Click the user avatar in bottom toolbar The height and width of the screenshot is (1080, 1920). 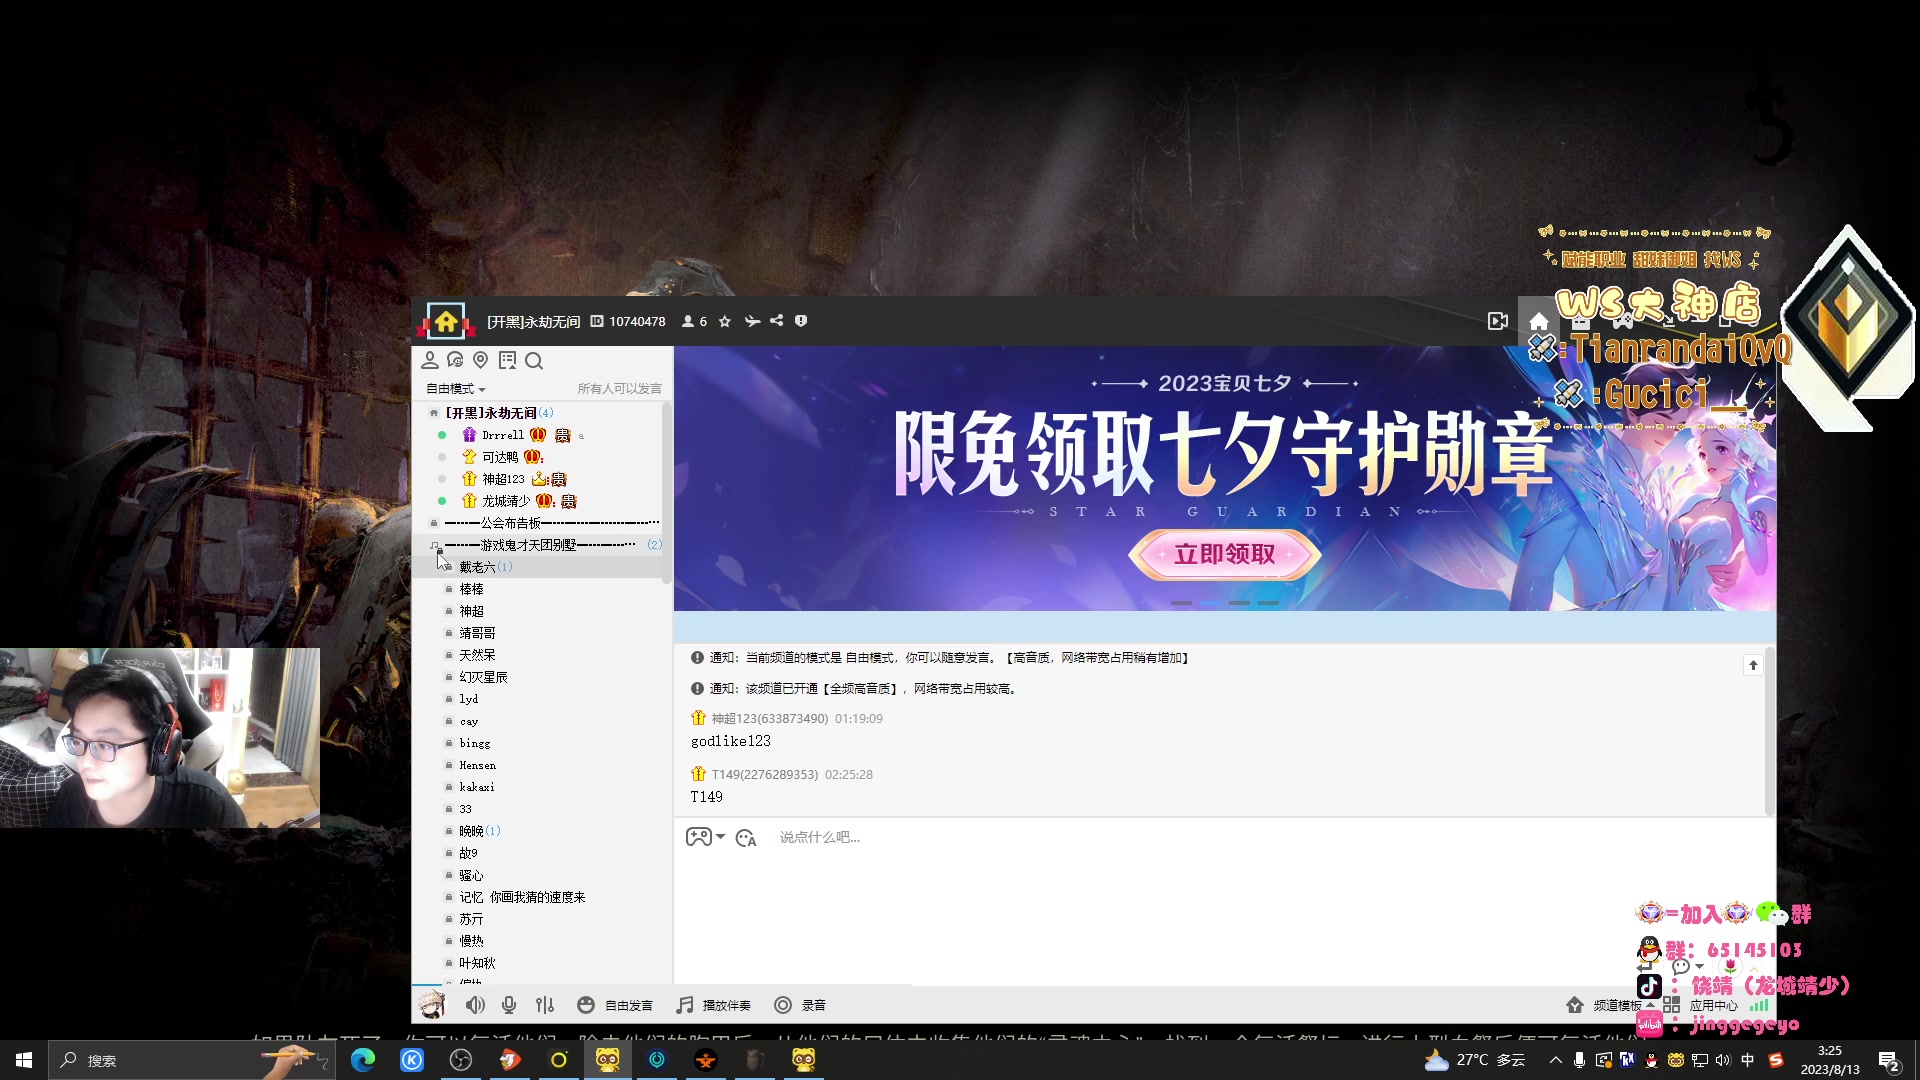(432, 1005)
